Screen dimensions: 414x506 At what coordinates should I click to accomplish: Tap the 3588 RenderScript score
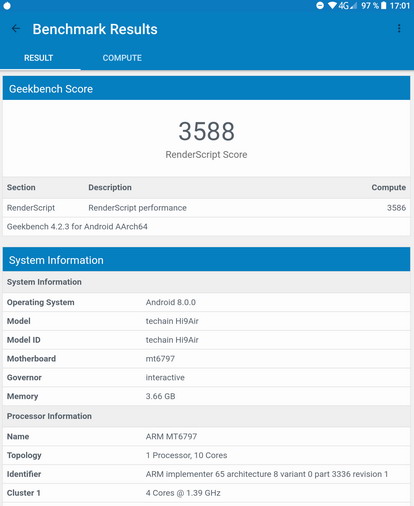click(x=206, y=131)
